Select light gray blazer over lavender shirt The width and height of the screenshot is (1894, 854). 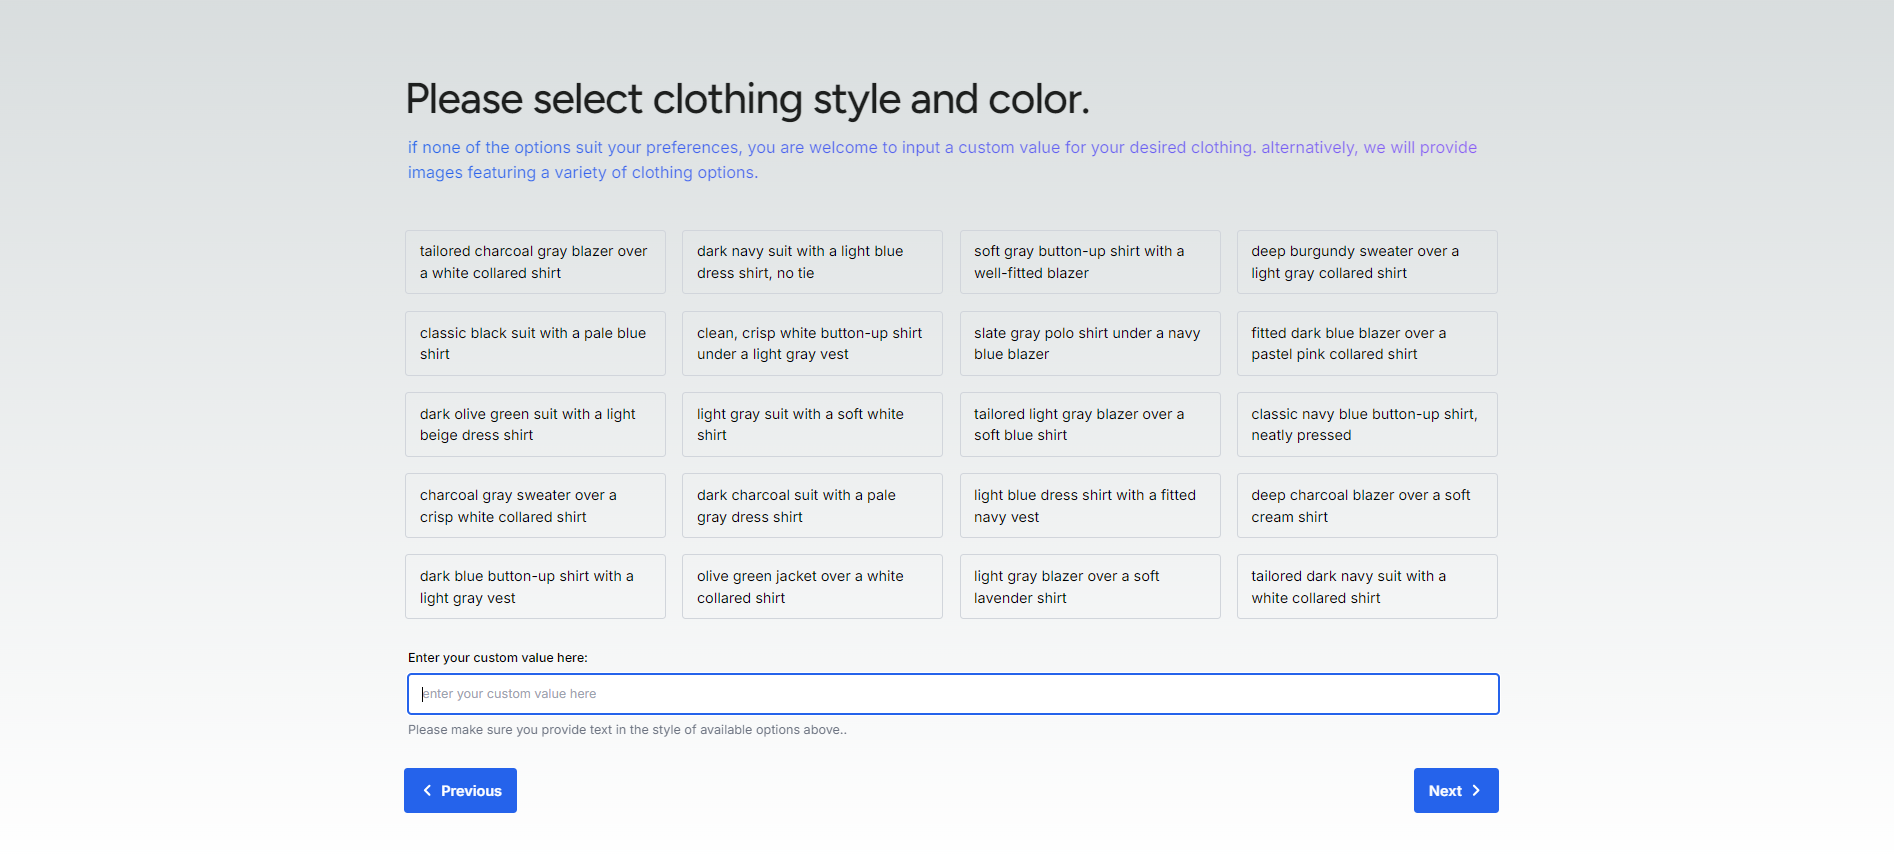coord(1089,586)
